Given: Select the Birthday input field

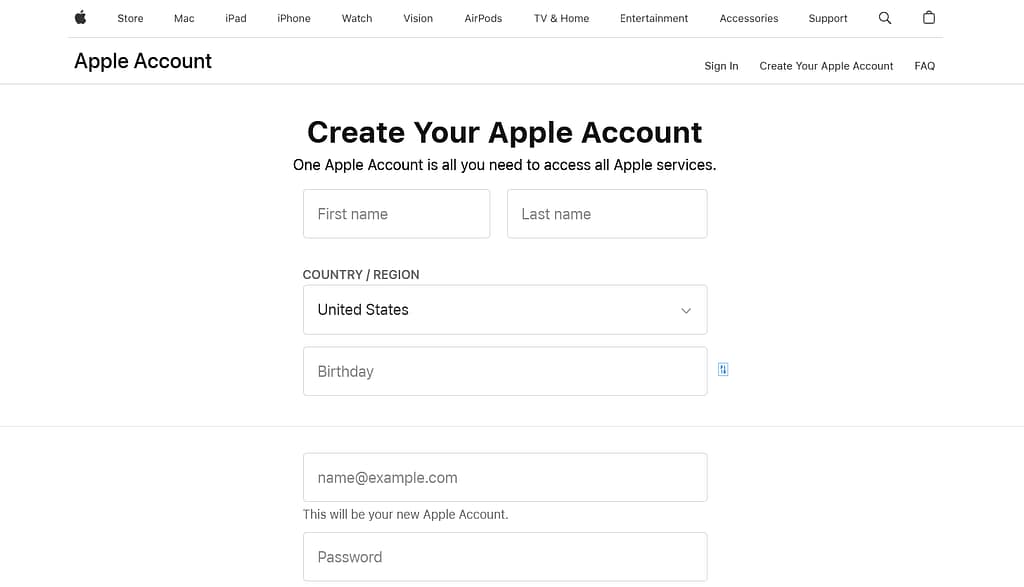Looking at the screenshot, I should click(504, 371).
